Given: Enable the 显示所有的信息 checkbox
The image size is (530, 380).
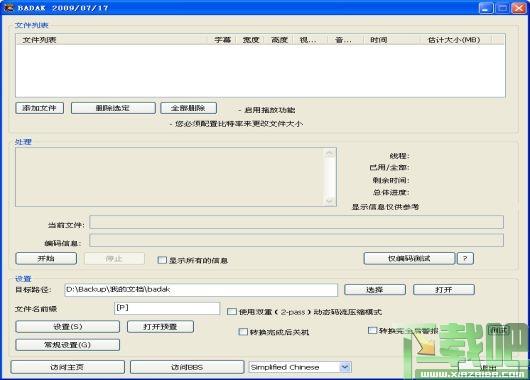Looking at the screenshot, I should coord(162,260).
